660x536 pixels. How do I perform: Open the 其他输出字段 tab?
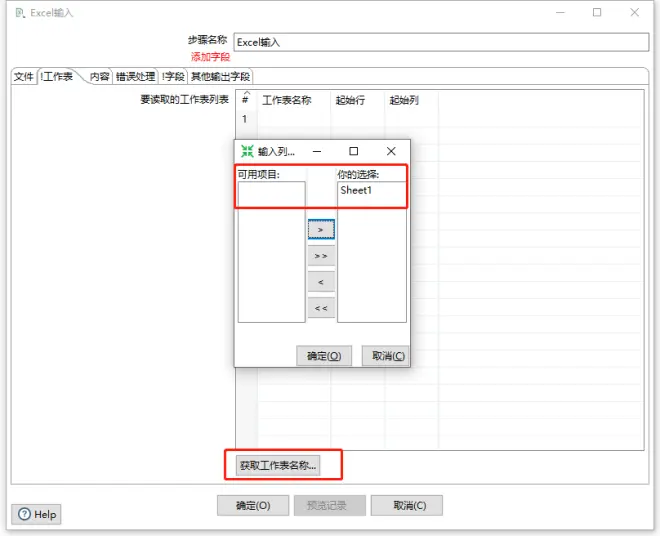[x=220, y=77]
